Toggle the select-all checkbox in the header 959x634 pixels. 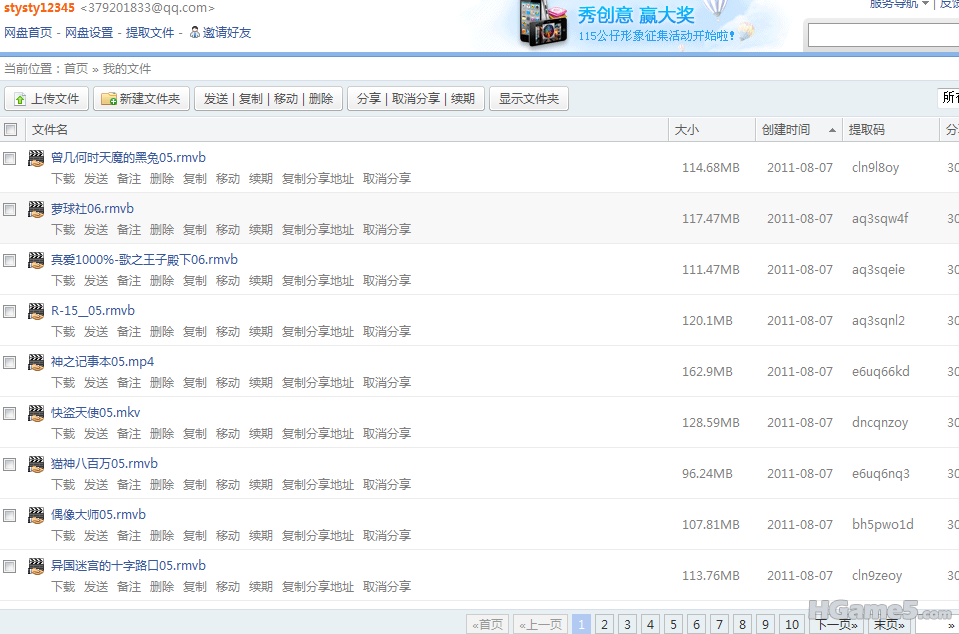[10, 129]
